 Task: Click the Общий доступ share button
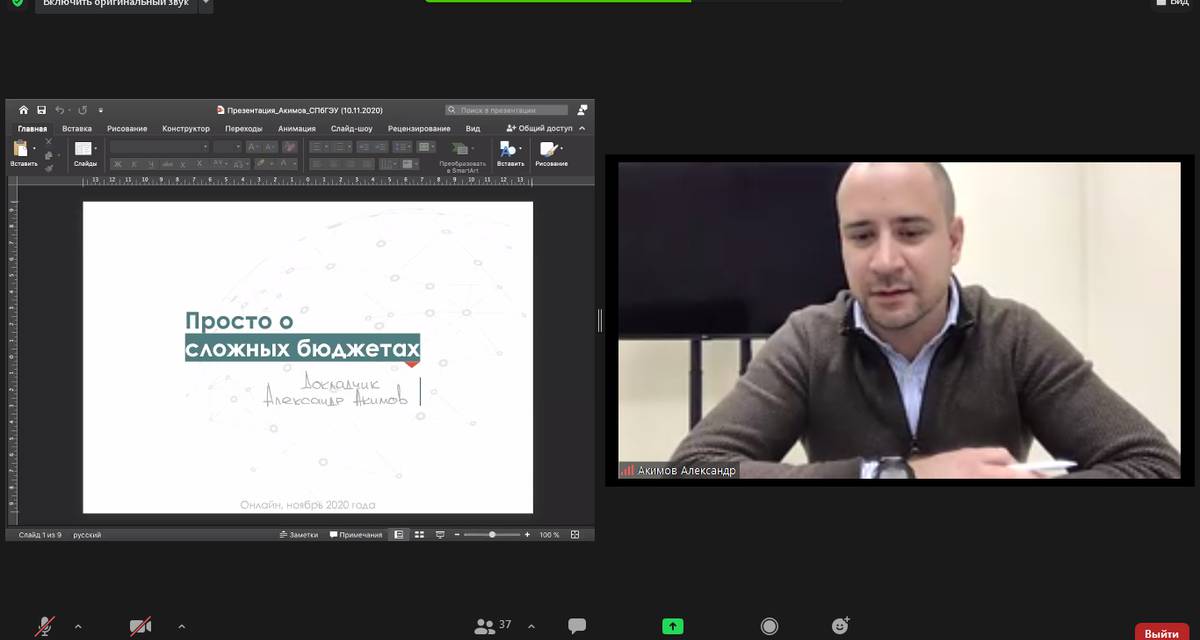point(540,129)
